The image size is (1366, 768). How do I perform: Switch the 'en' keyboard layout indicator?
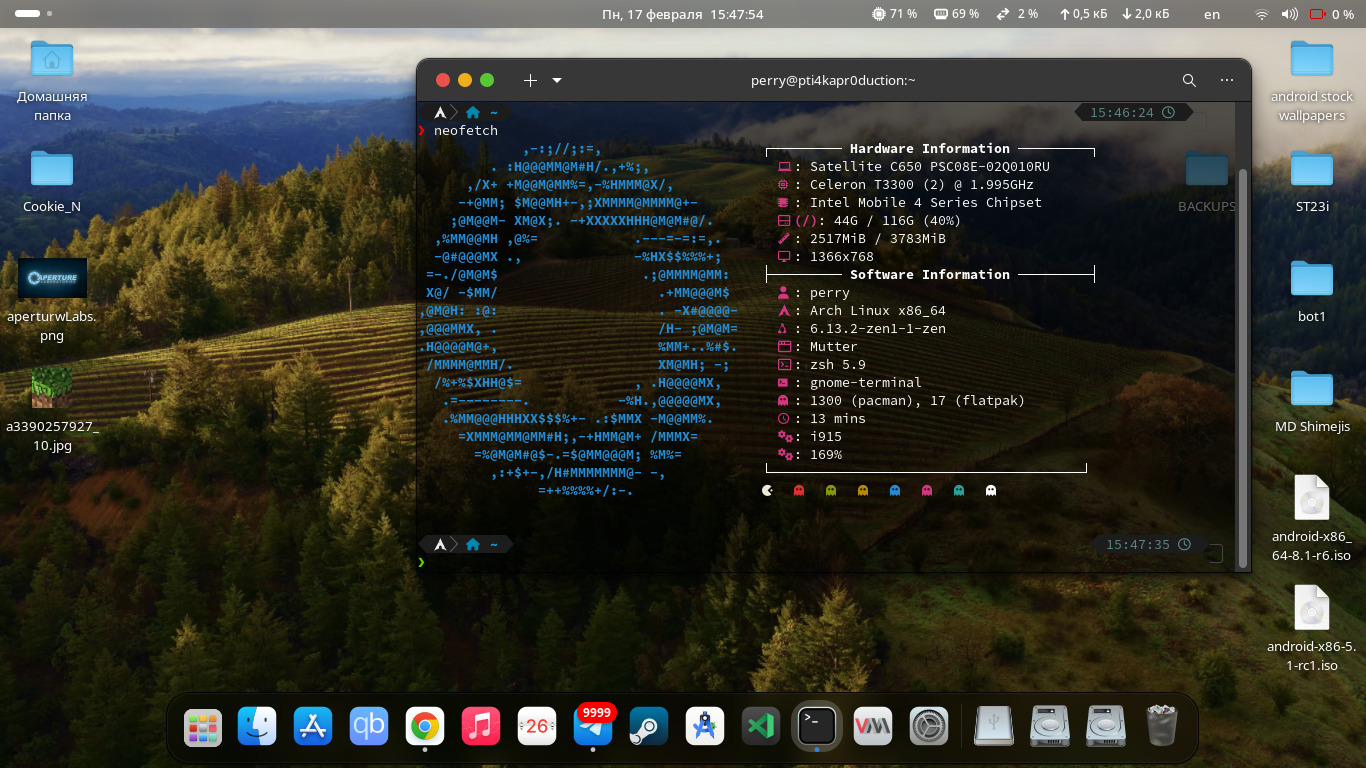click(1212, 14)
